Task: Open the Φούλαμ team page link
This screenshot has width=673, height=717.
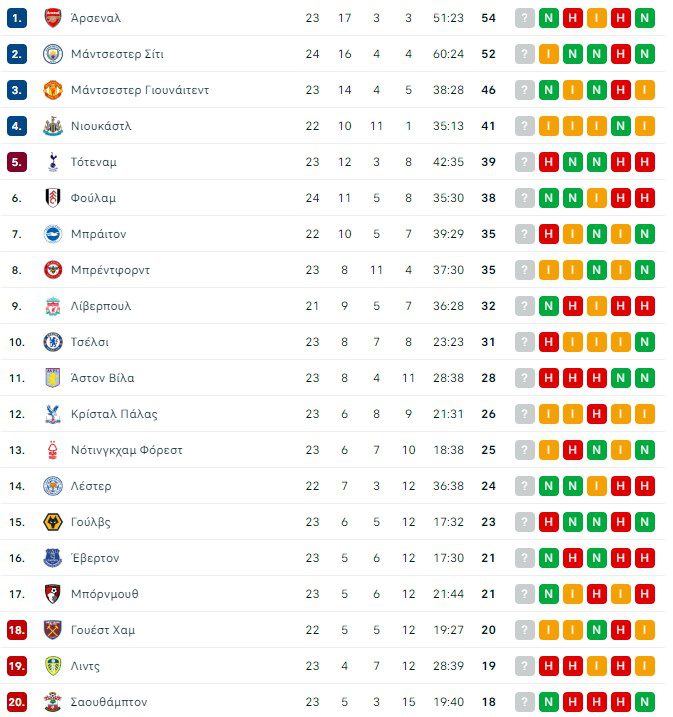Action: [x=93, y=198]
